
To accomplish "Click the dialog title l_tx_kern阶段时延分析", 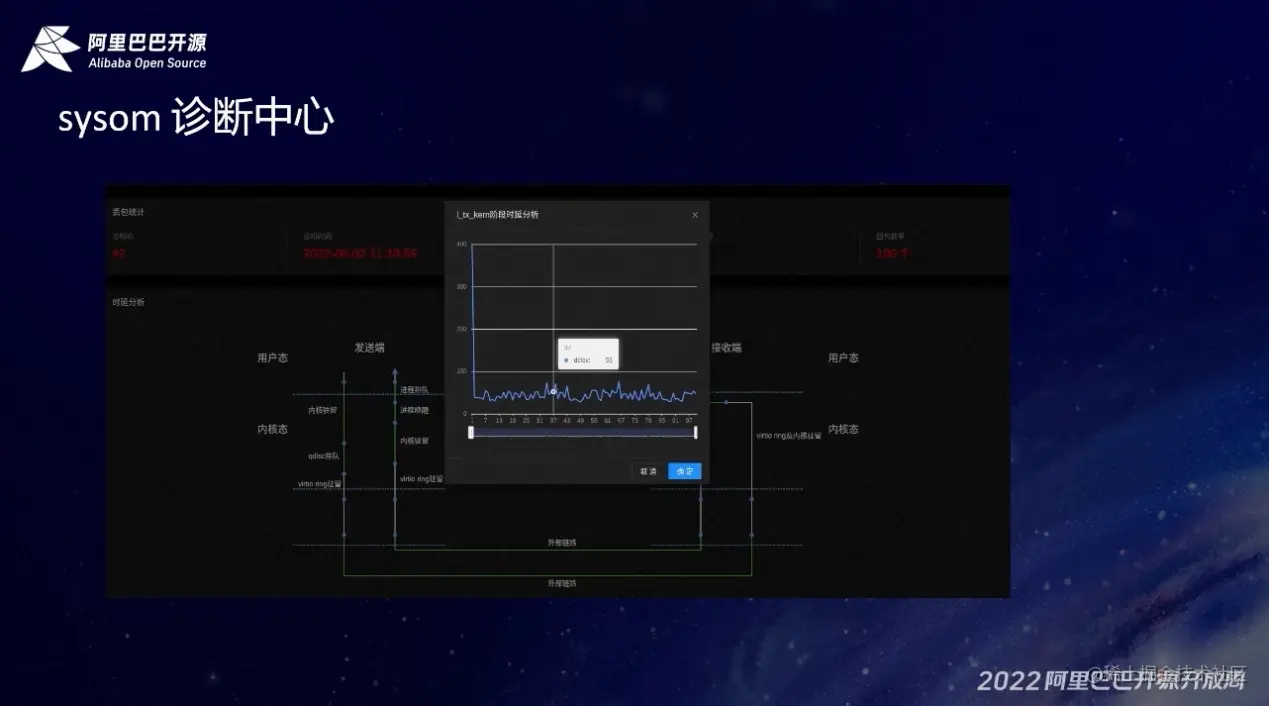I will click(x=498, y=215).
